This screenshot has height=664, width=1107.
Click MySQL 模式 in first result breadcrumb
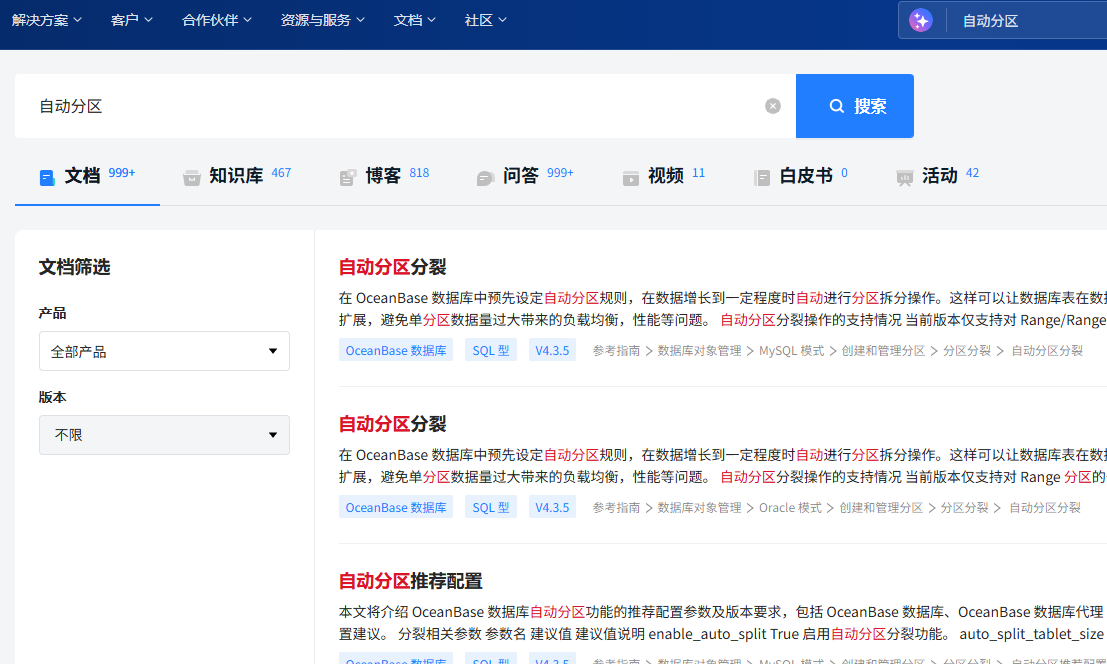point(791,351)
